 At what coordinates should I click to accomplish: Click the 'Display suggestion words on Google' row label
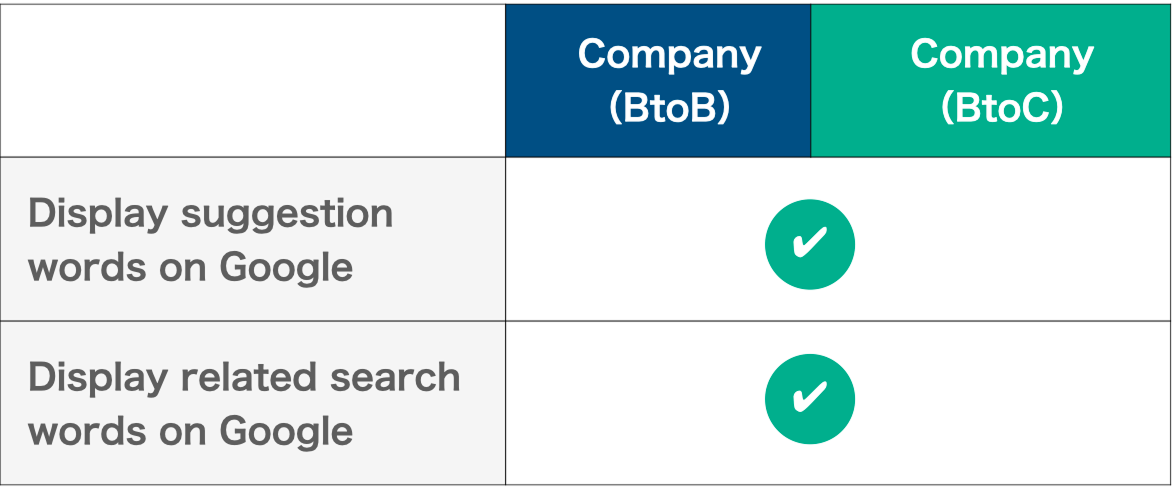(210, 240)
